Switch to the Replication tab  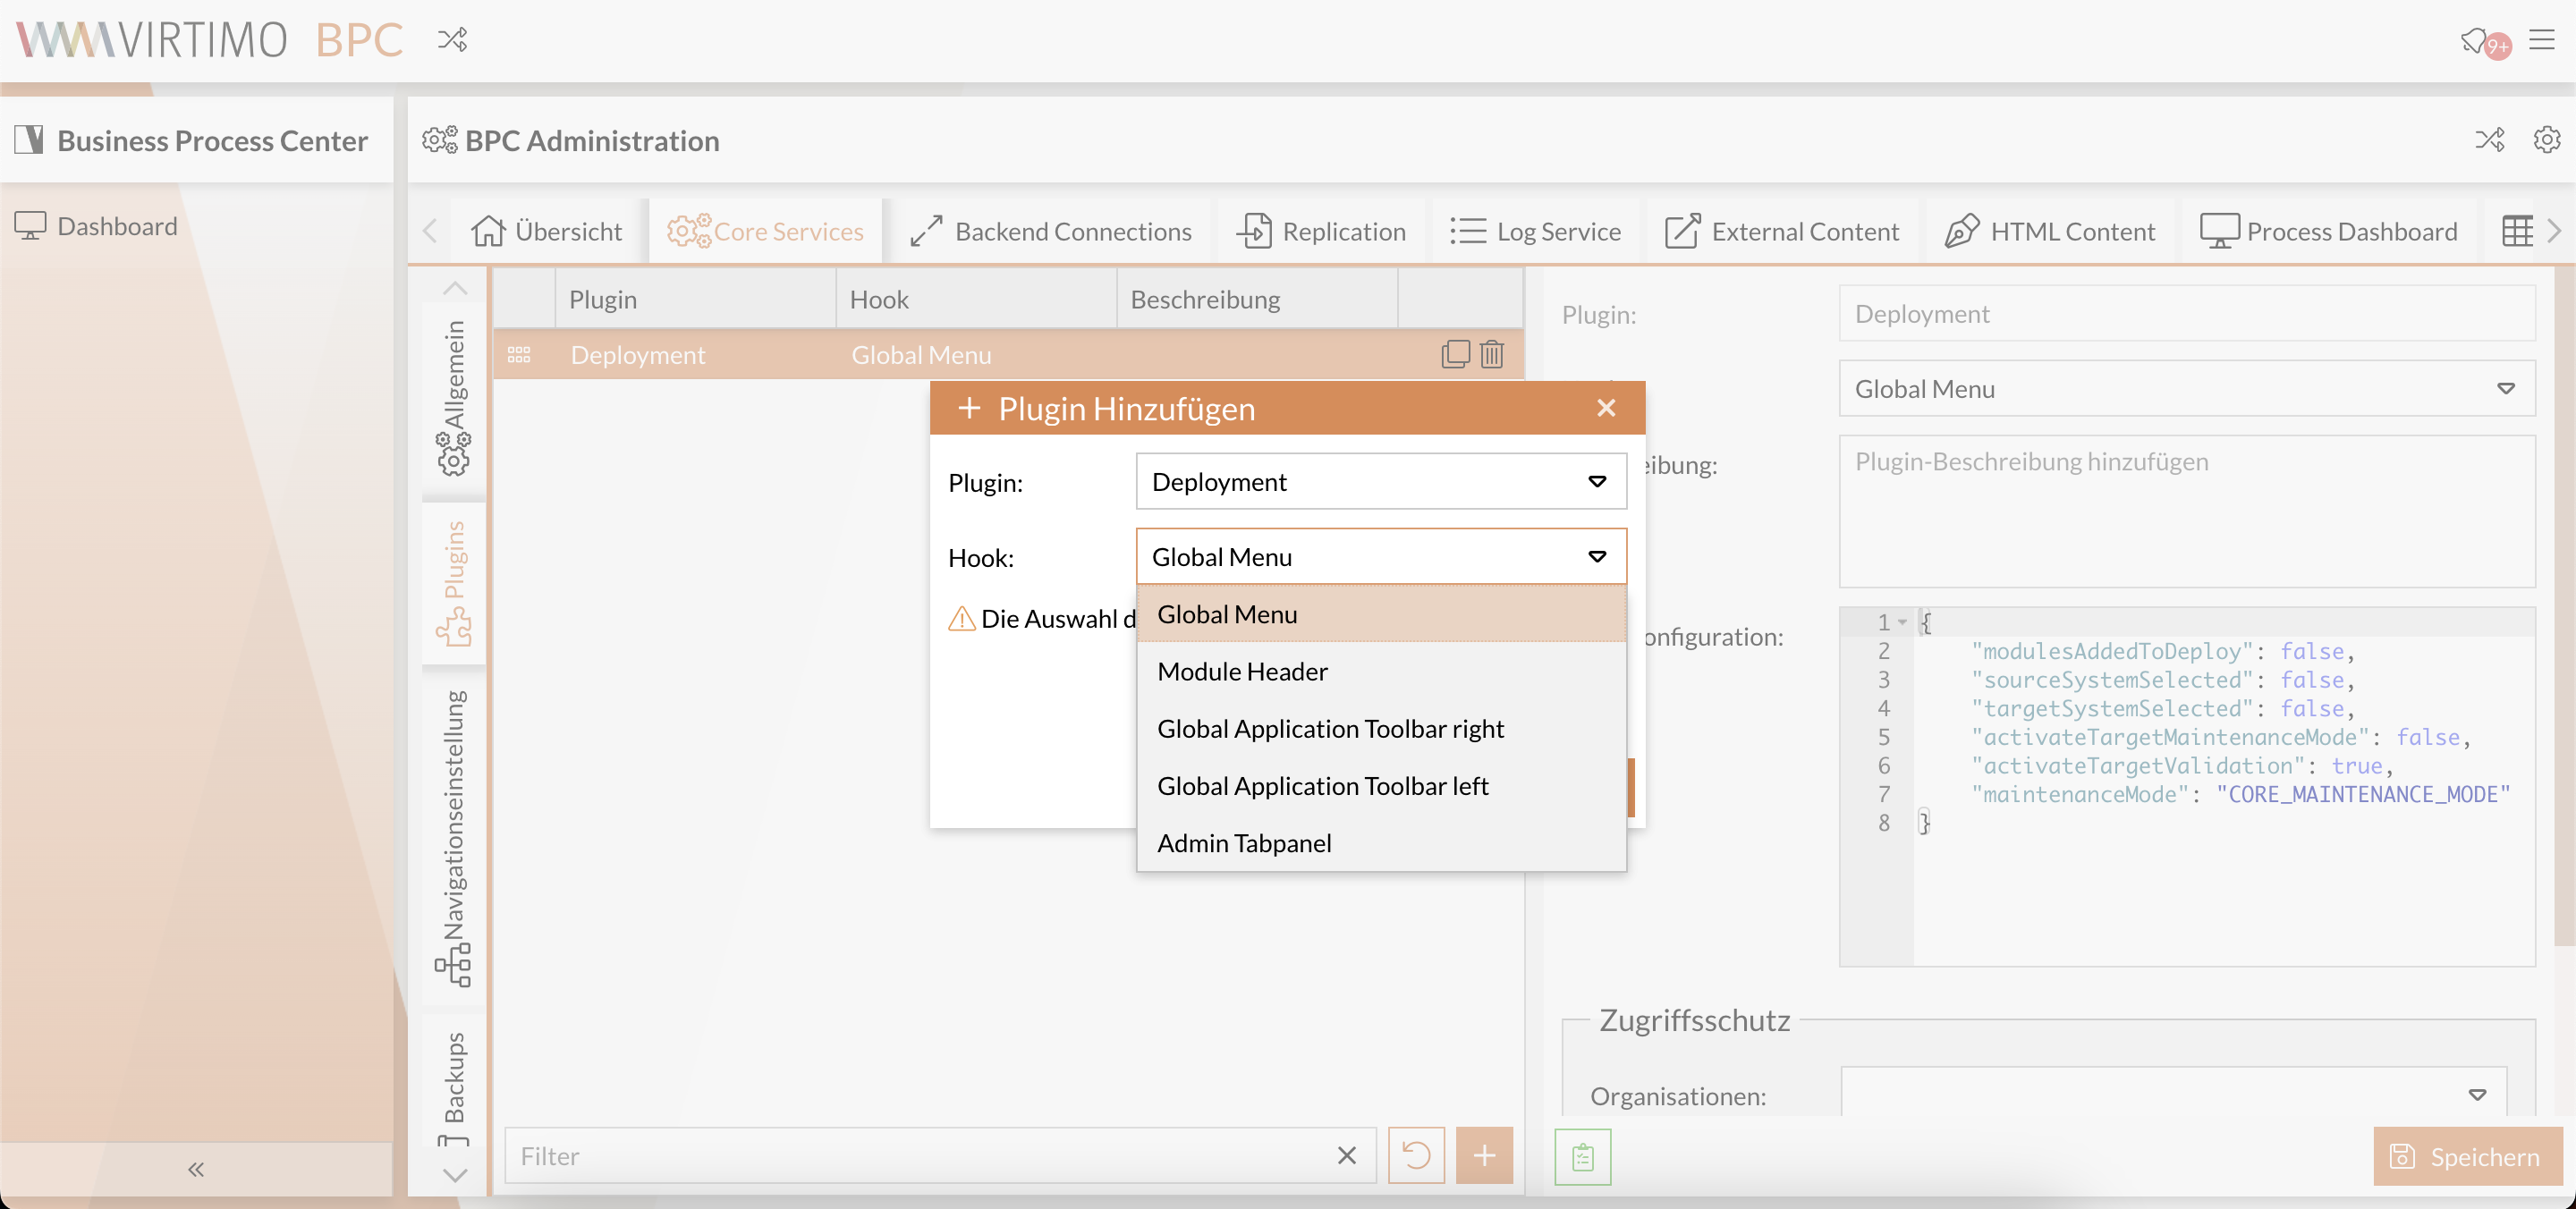coord(1321,231)
